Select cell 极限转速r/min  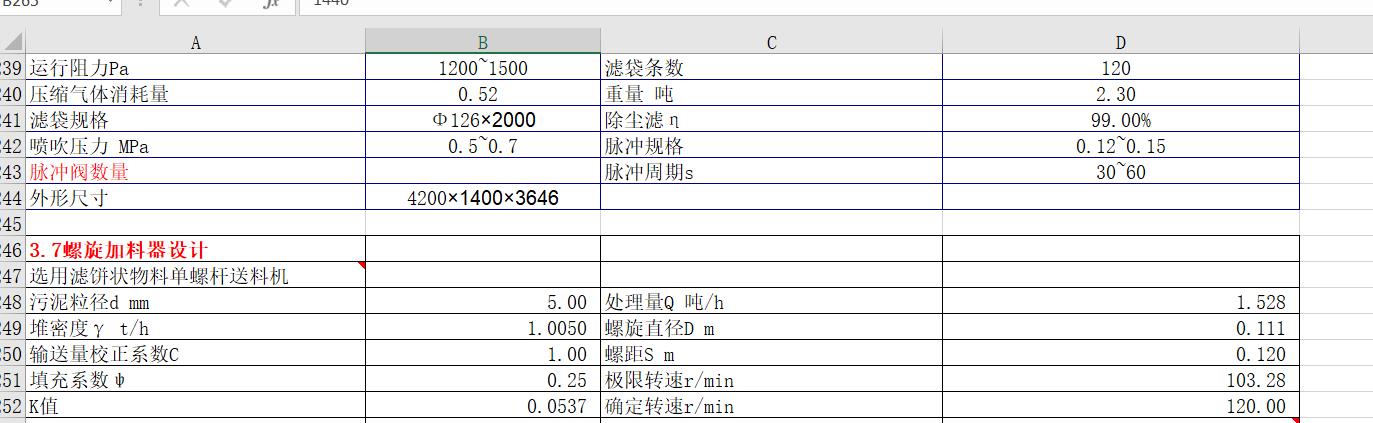[x=771, y=380]
